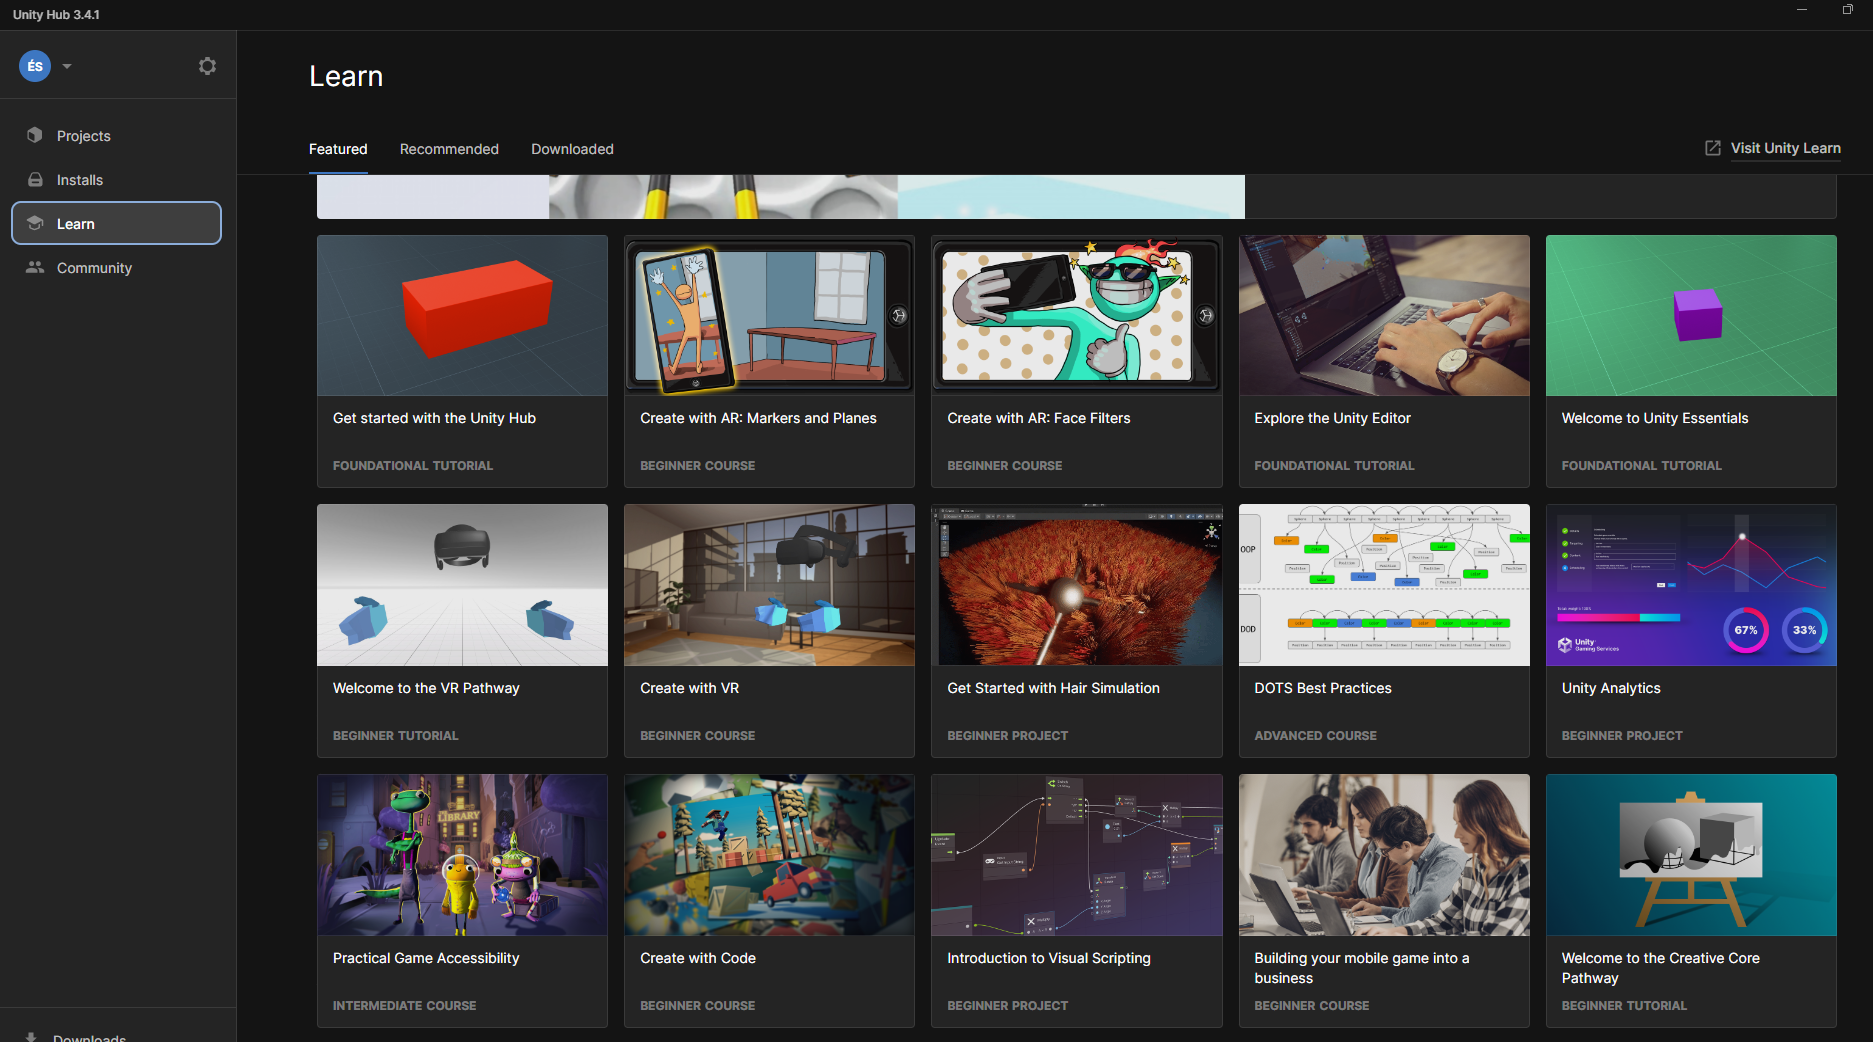Open Introduction to Visual Scripting project
The width and height of the screenshot is (1873, 1042).
click(x=1076, y=900)
